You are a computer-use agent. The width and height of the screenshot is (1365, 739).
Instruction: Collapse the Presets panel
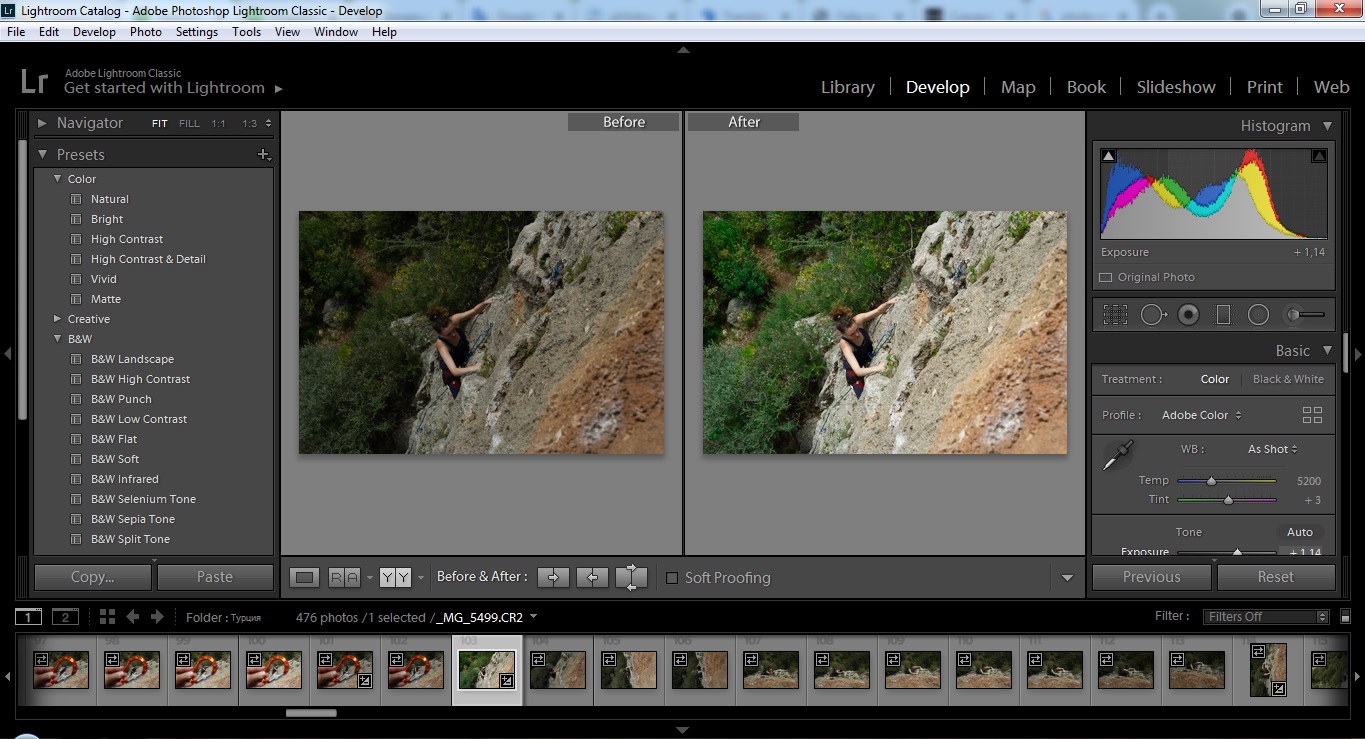pos(43,155)
